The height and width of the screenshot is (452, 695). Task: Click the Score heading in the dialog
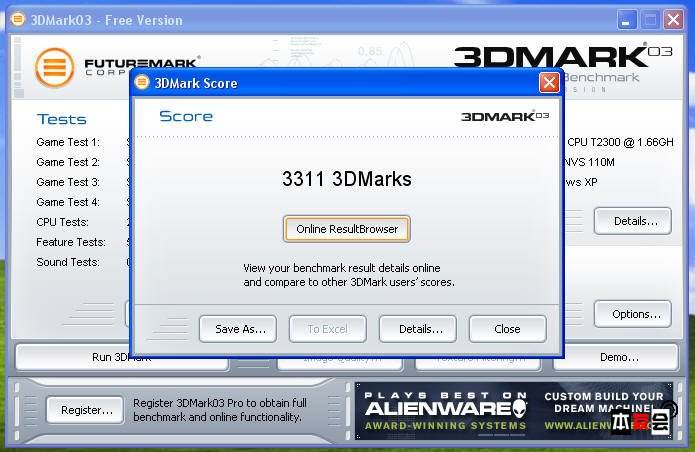coord(186,116)
